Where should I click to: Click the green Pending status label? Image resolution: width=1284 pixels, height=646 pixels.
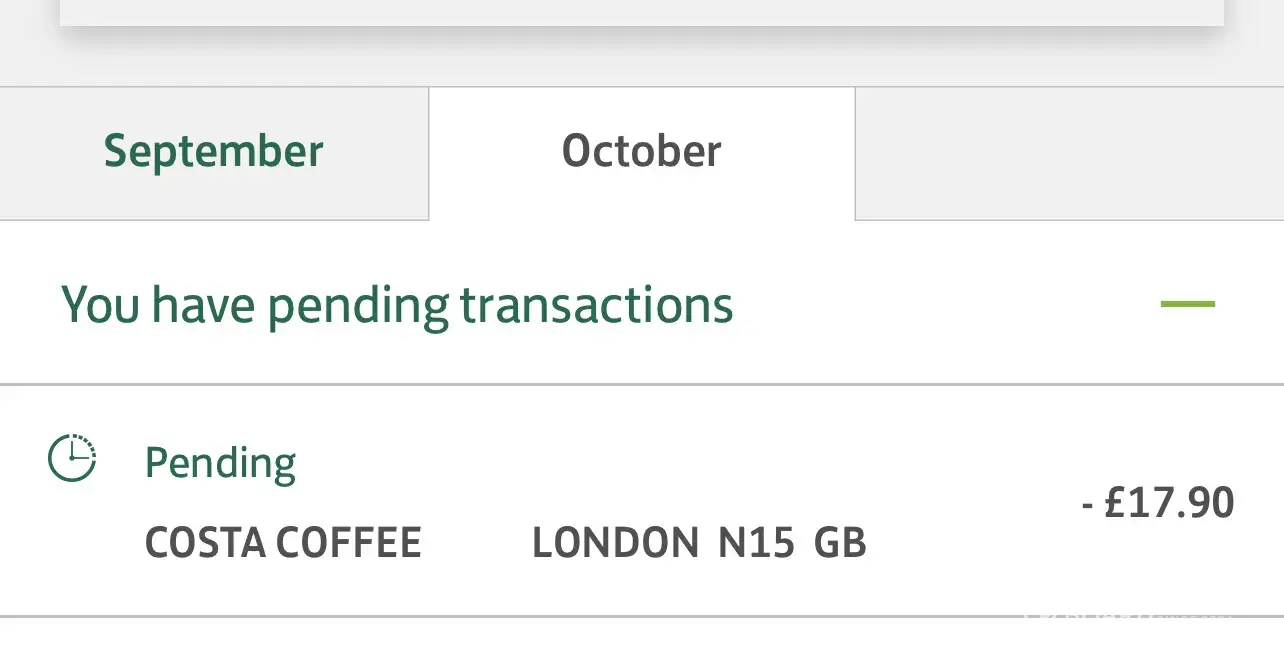click(x=220, y=463)
